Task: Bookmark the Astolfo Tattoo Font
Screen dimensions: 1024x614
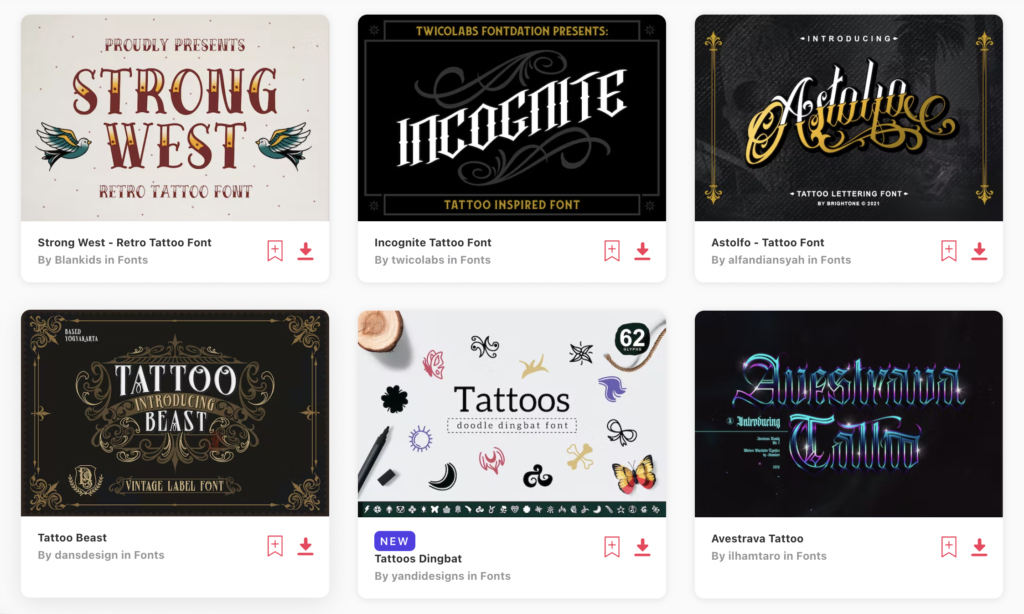Action: click(949, 251)
